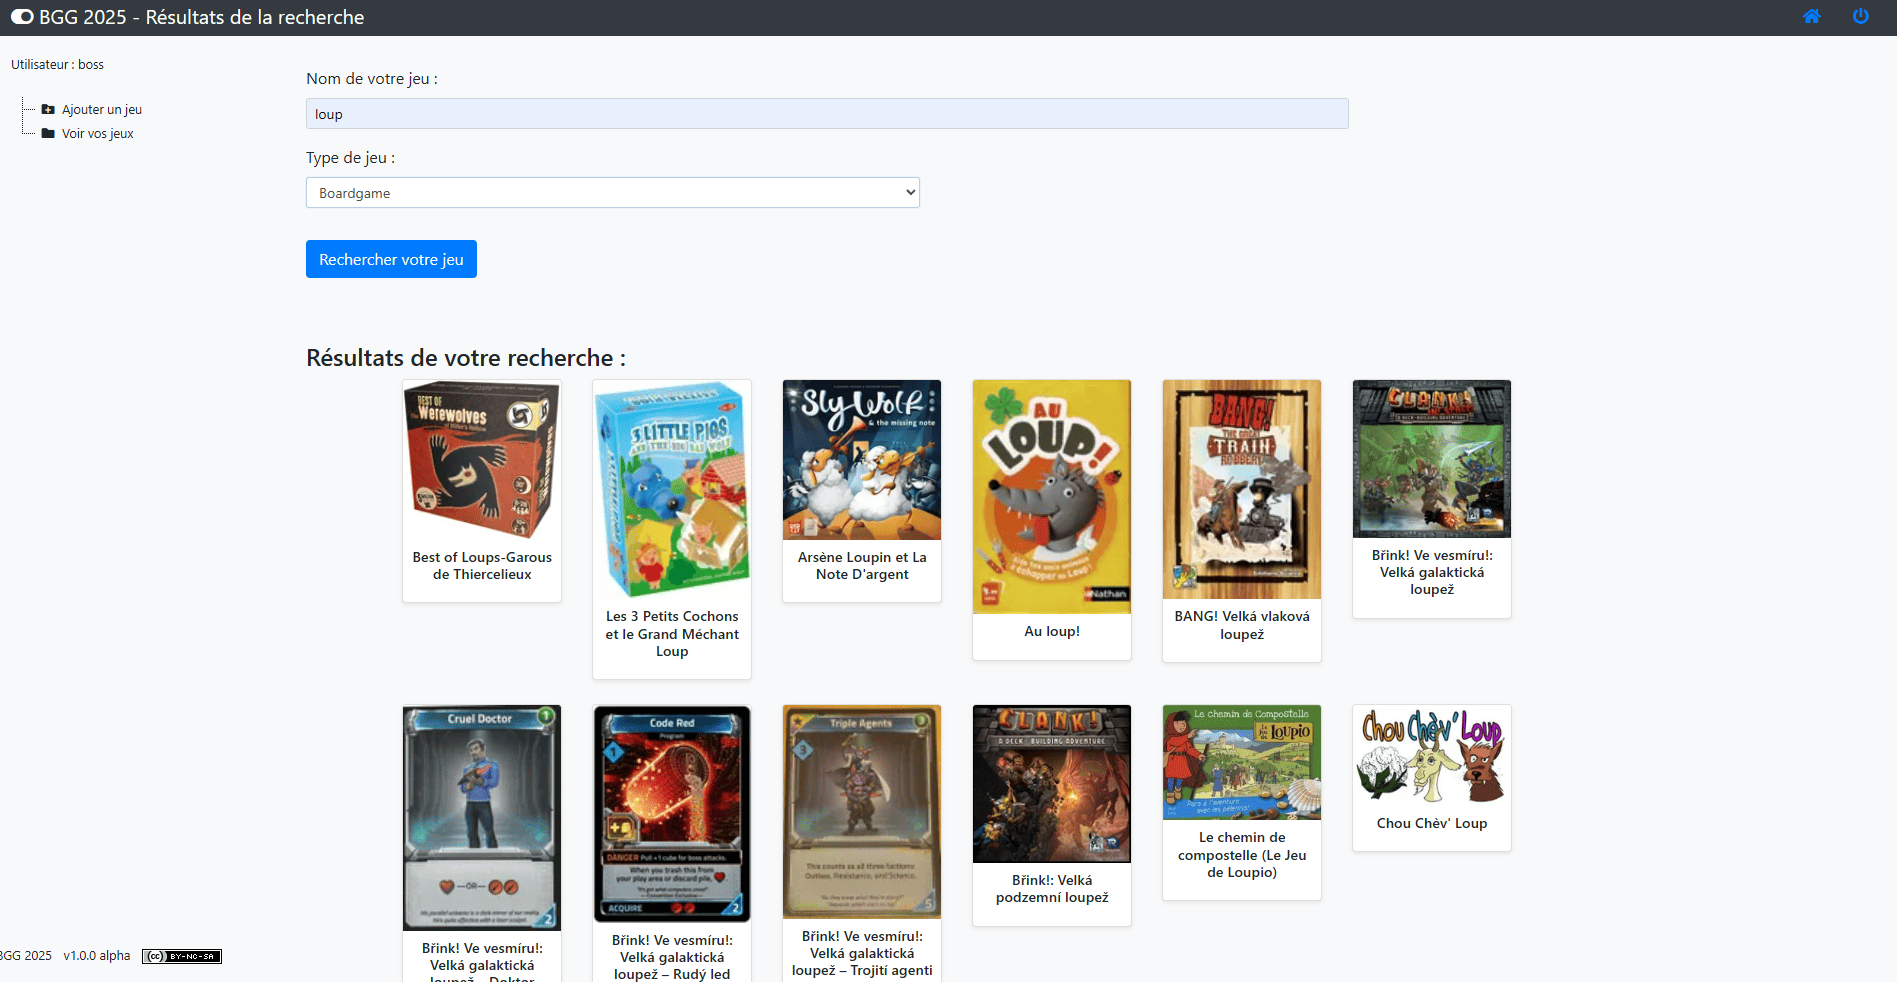Open Clank! In Space cover image
The width and height of the screenshot is (1897, 982).
click(1432, 459)
